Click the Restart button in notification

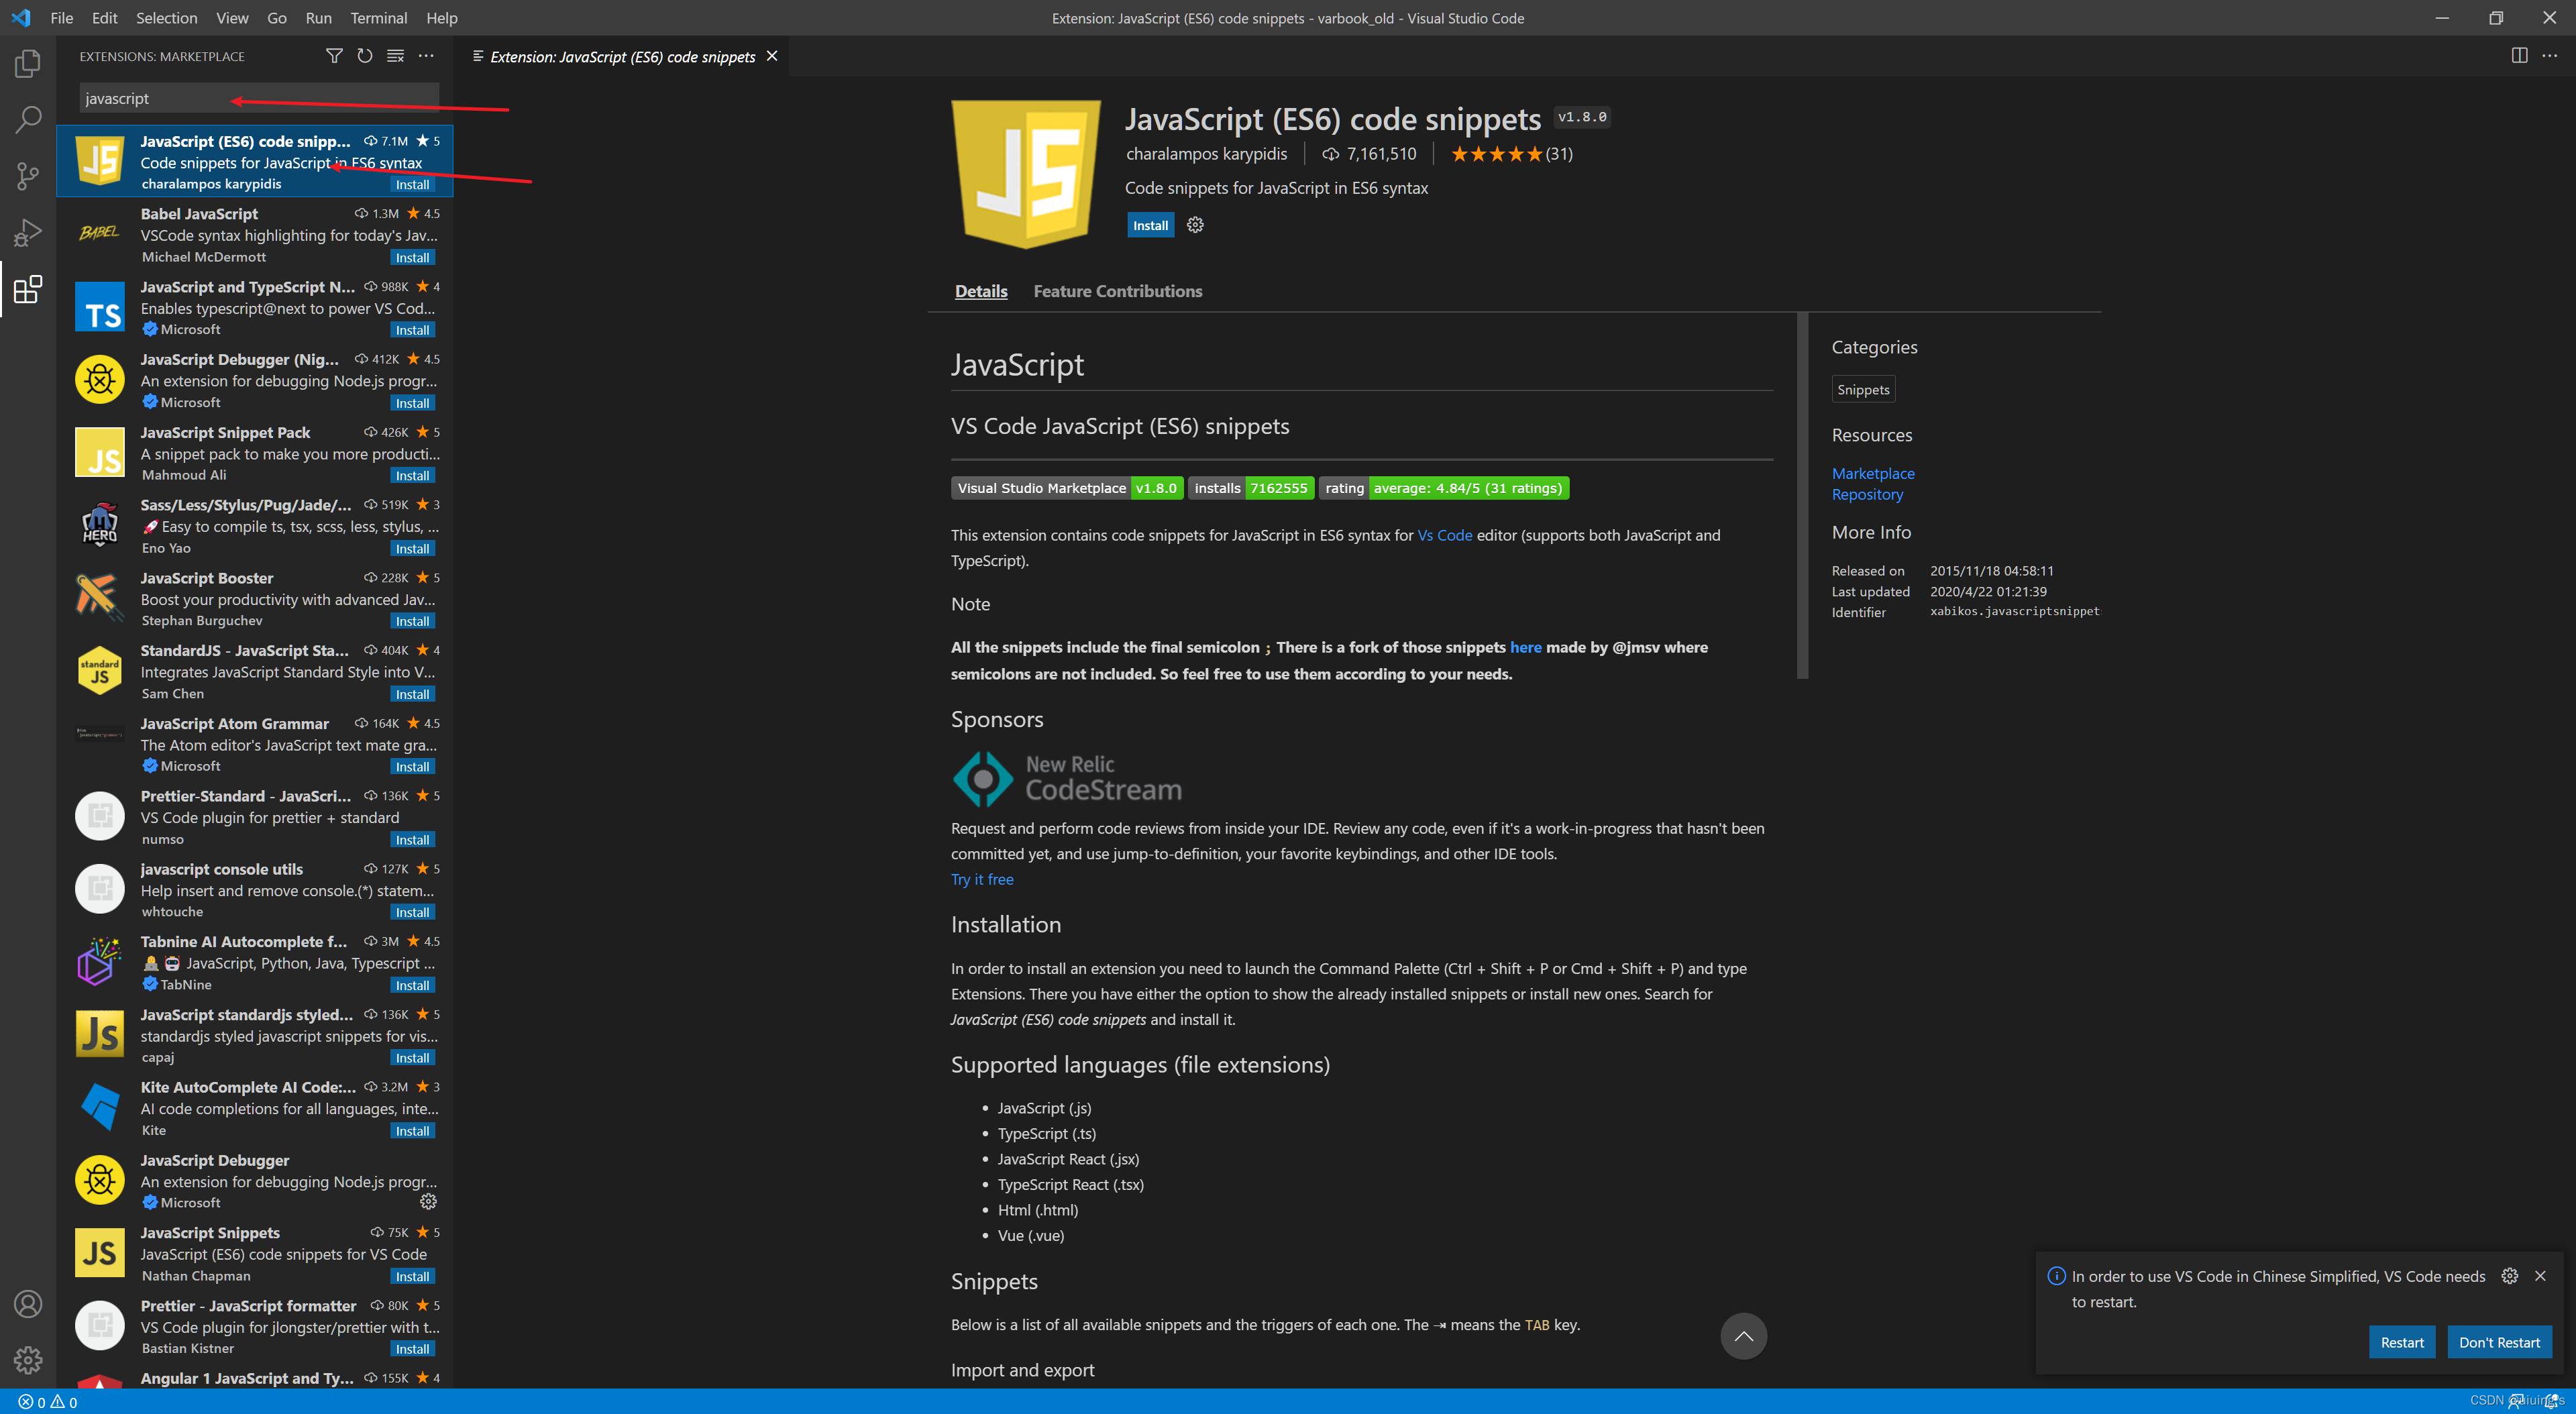[x=2401, y=1342]
